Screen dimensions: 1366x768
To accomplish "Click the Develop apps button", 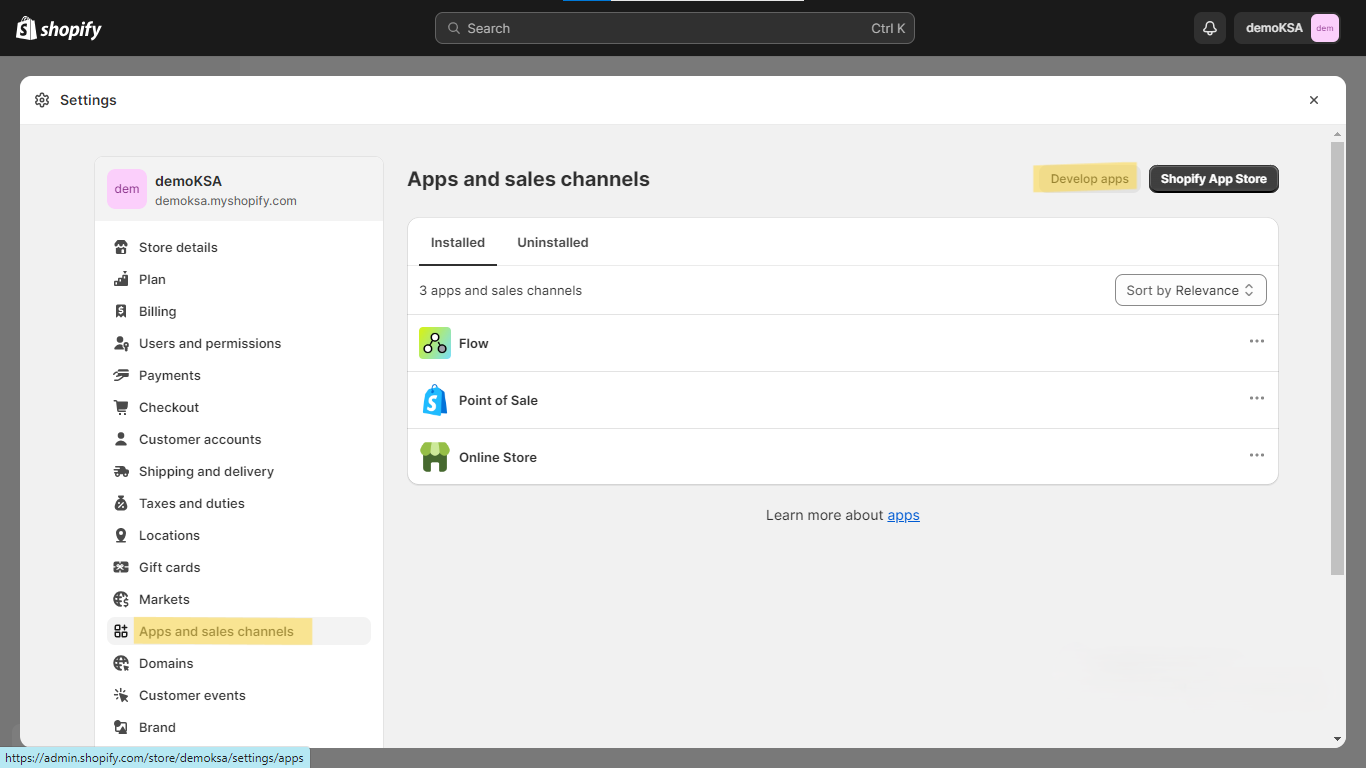I will (1089, 179).
